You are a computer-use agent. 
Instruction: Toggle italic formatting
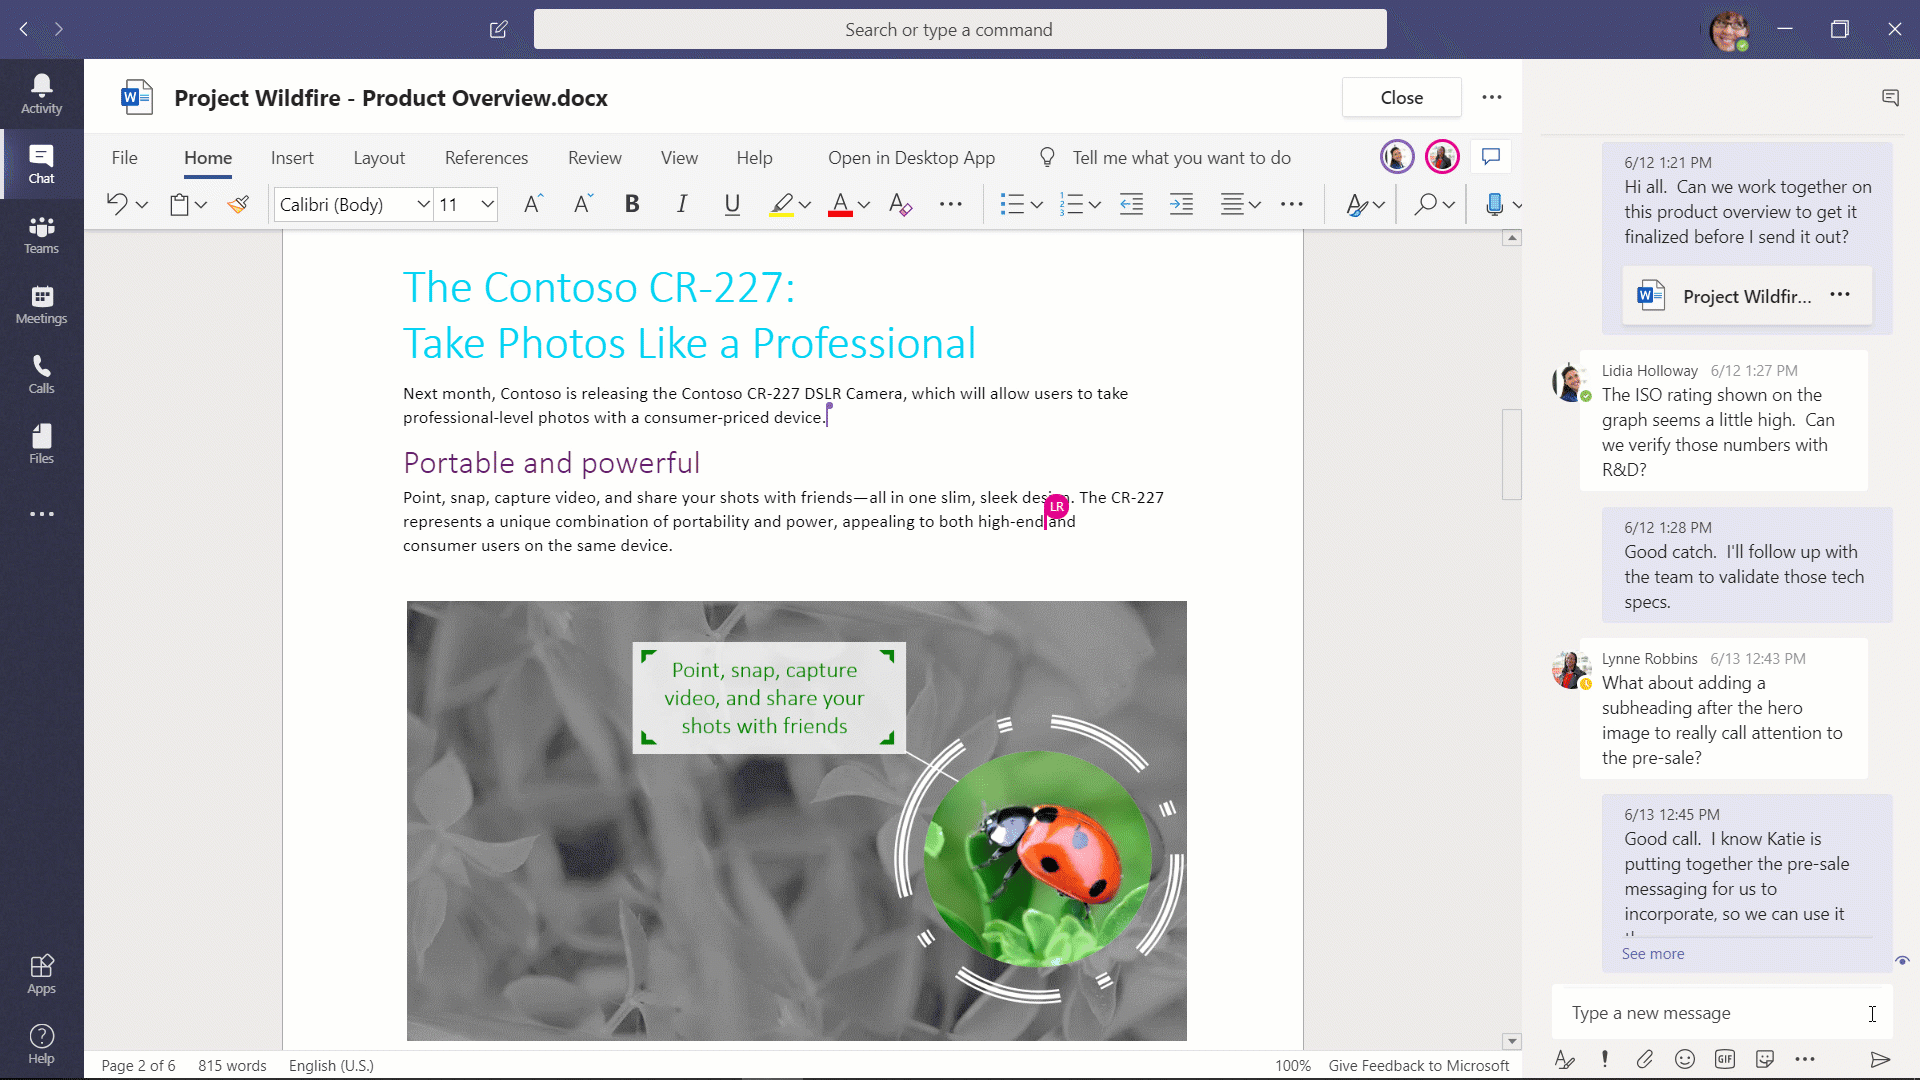(x=682, y=204)
